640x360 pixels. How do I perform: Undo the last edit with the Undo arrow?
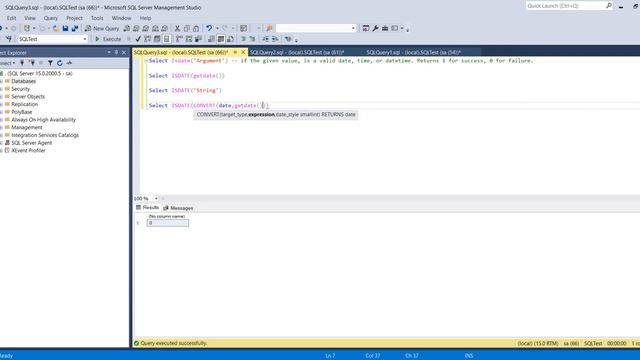[x=209, y=28]
